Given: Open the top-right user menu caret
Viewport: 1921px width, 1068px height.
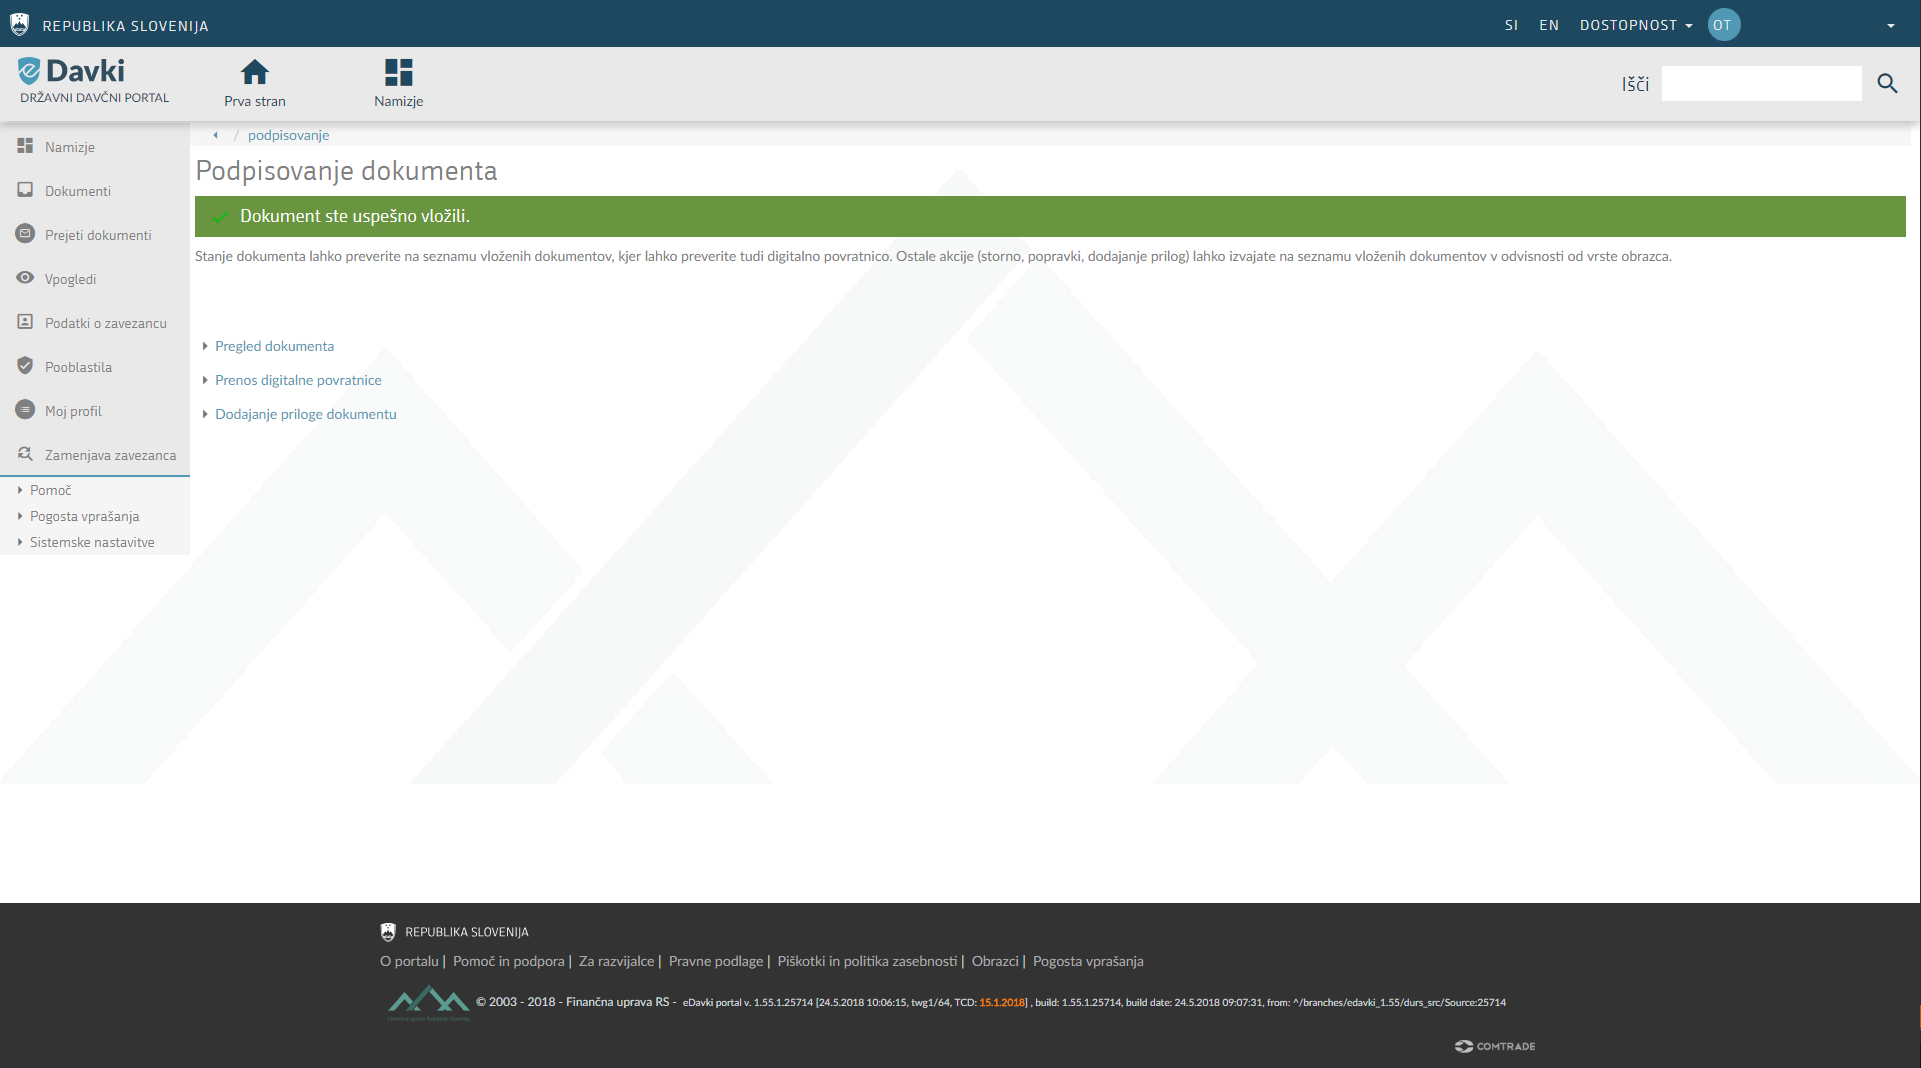Looking at the screenshot, I should click(1890, 26).
